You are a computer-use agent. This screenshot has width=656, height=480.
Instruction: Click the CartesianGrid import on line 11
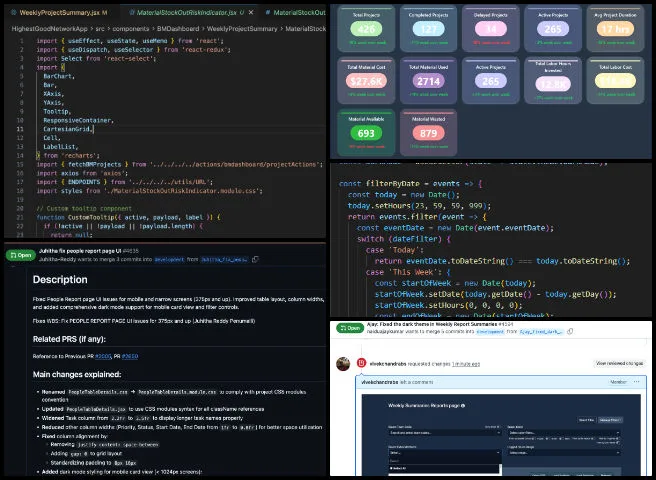(67, 129)
